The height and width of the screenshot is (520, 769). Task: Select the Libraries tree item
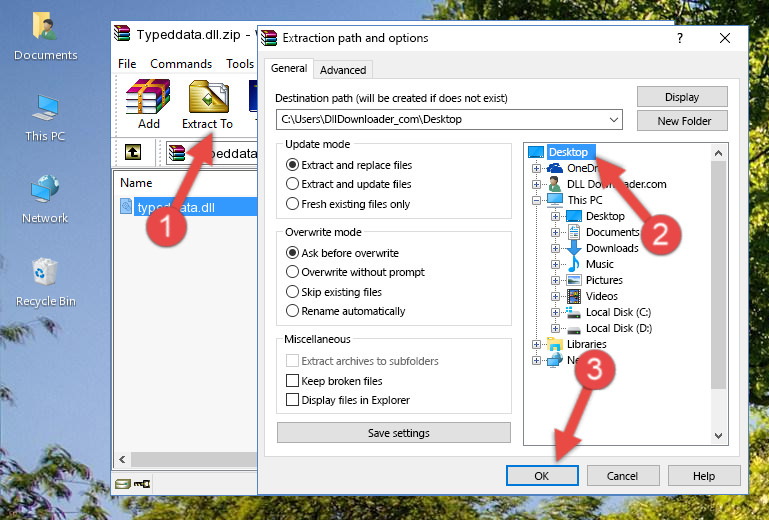click(x=587, y=344)
